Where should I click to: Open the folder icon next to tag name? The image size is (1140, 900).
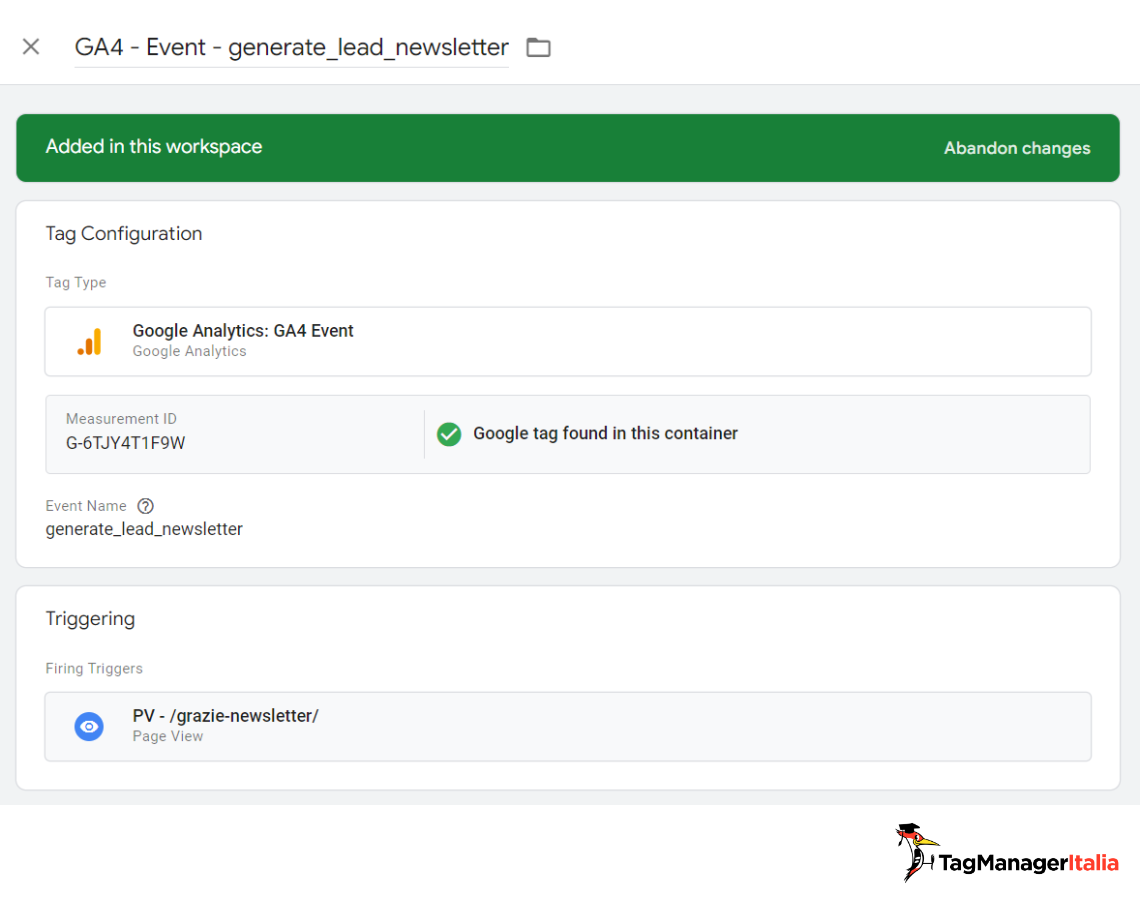pos(538,47)
